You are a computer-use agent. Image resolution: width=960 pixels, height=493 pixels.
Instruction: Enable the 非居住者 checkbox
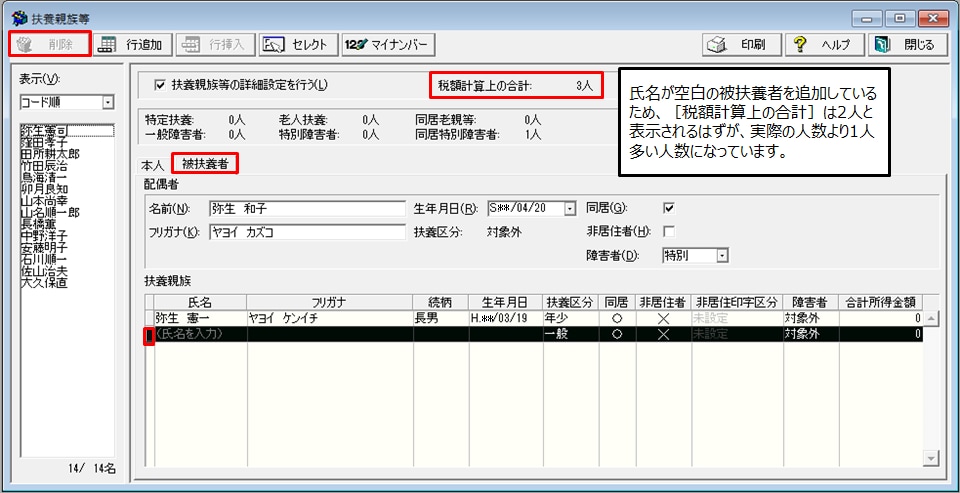coord(669,232)
